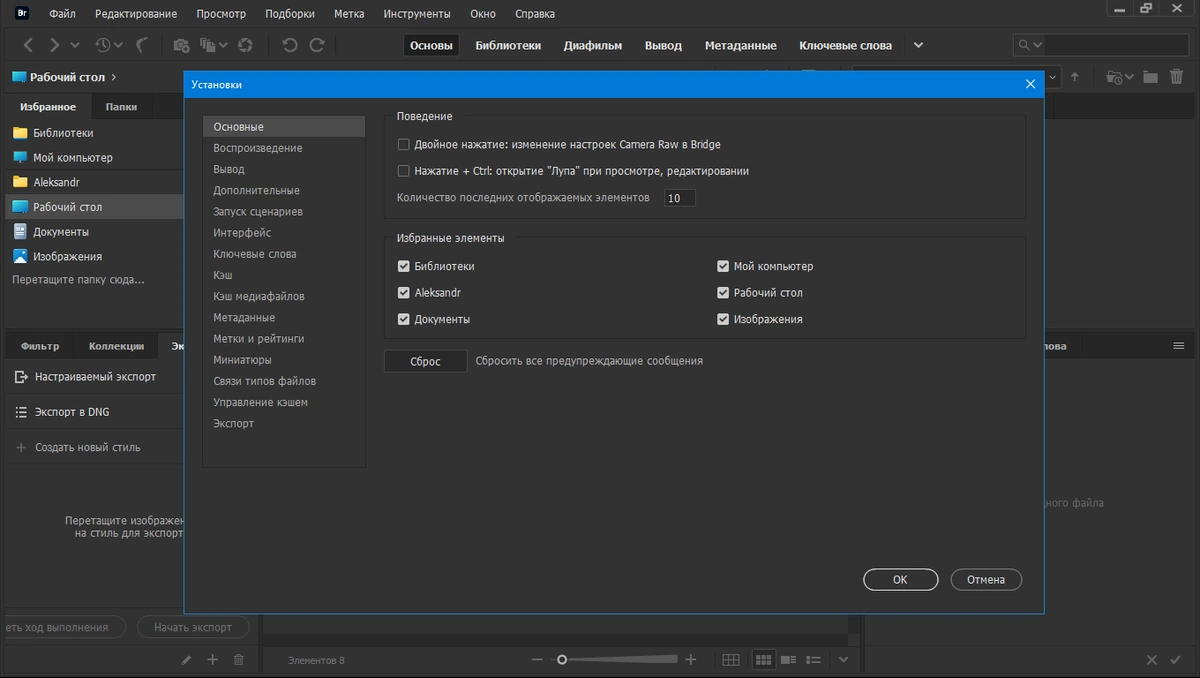This screenshot has height=678, width=1200.
Task: Click the search magnifier icon
Action: 1024,45
